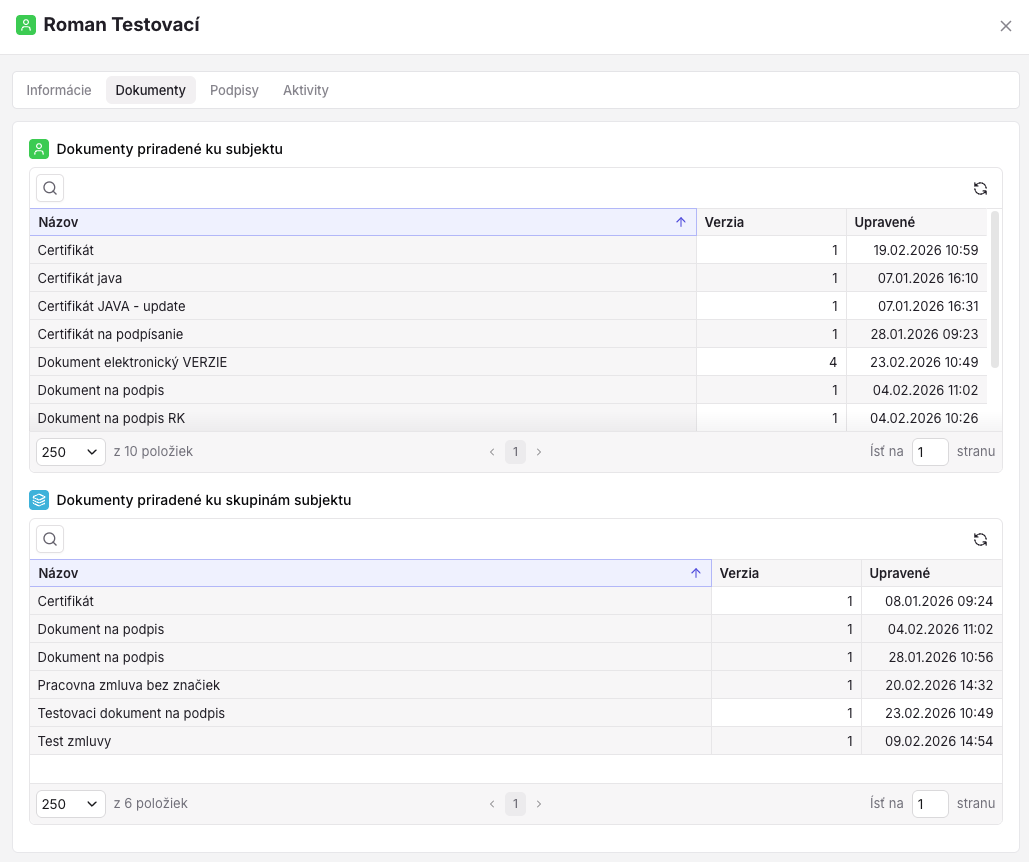Sort group documents by Verzia
This screenshot has width=1029, height=862.
point(786,573)
